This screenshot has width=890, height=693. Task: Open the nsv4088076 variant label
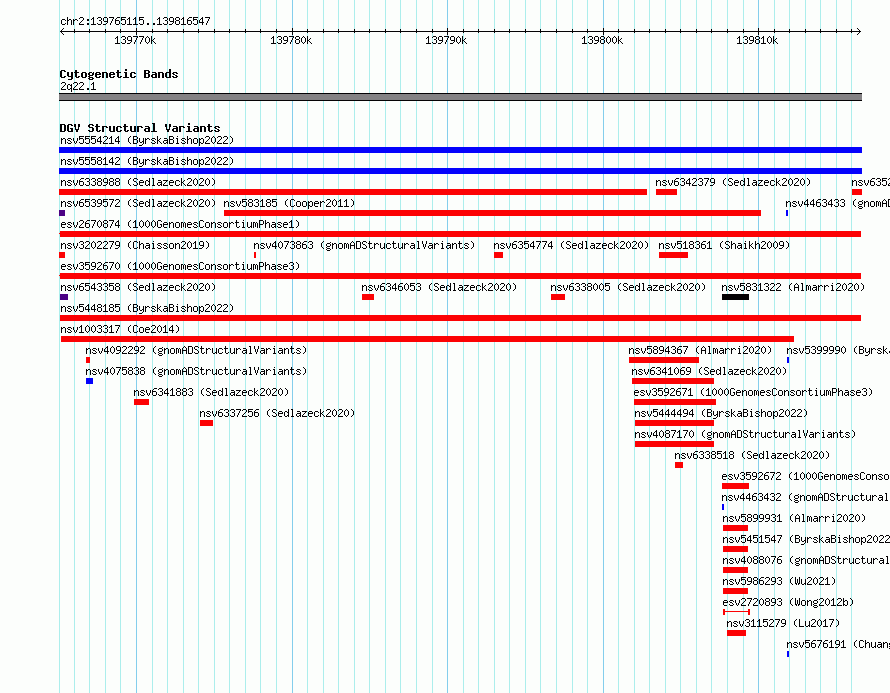click(x=806, y=560)
